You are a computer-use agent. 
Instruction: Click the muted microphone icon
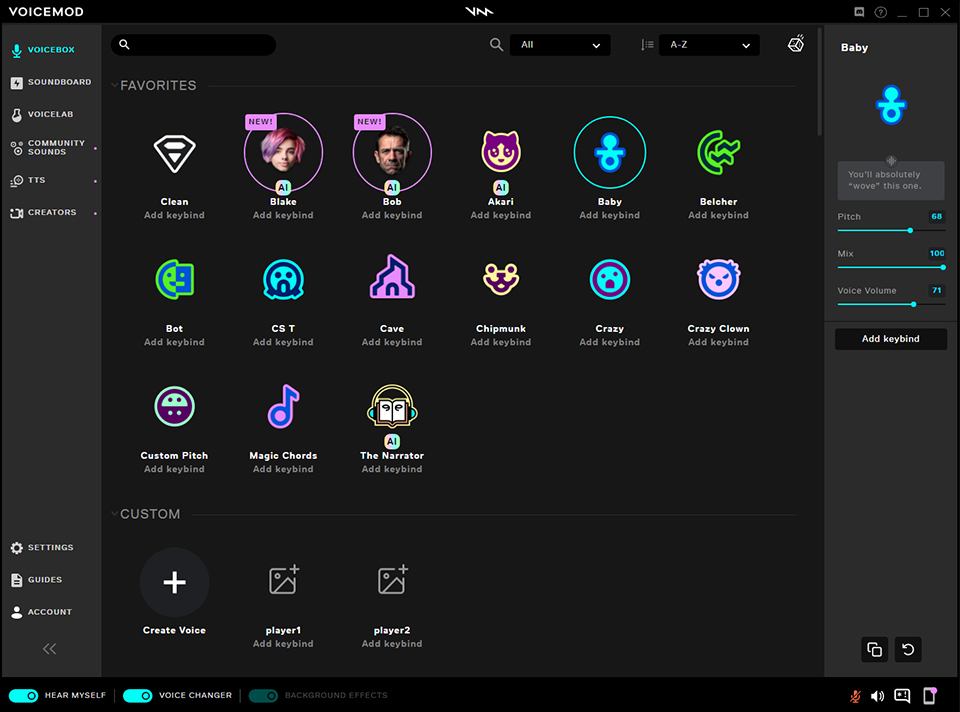coord(855,695)
